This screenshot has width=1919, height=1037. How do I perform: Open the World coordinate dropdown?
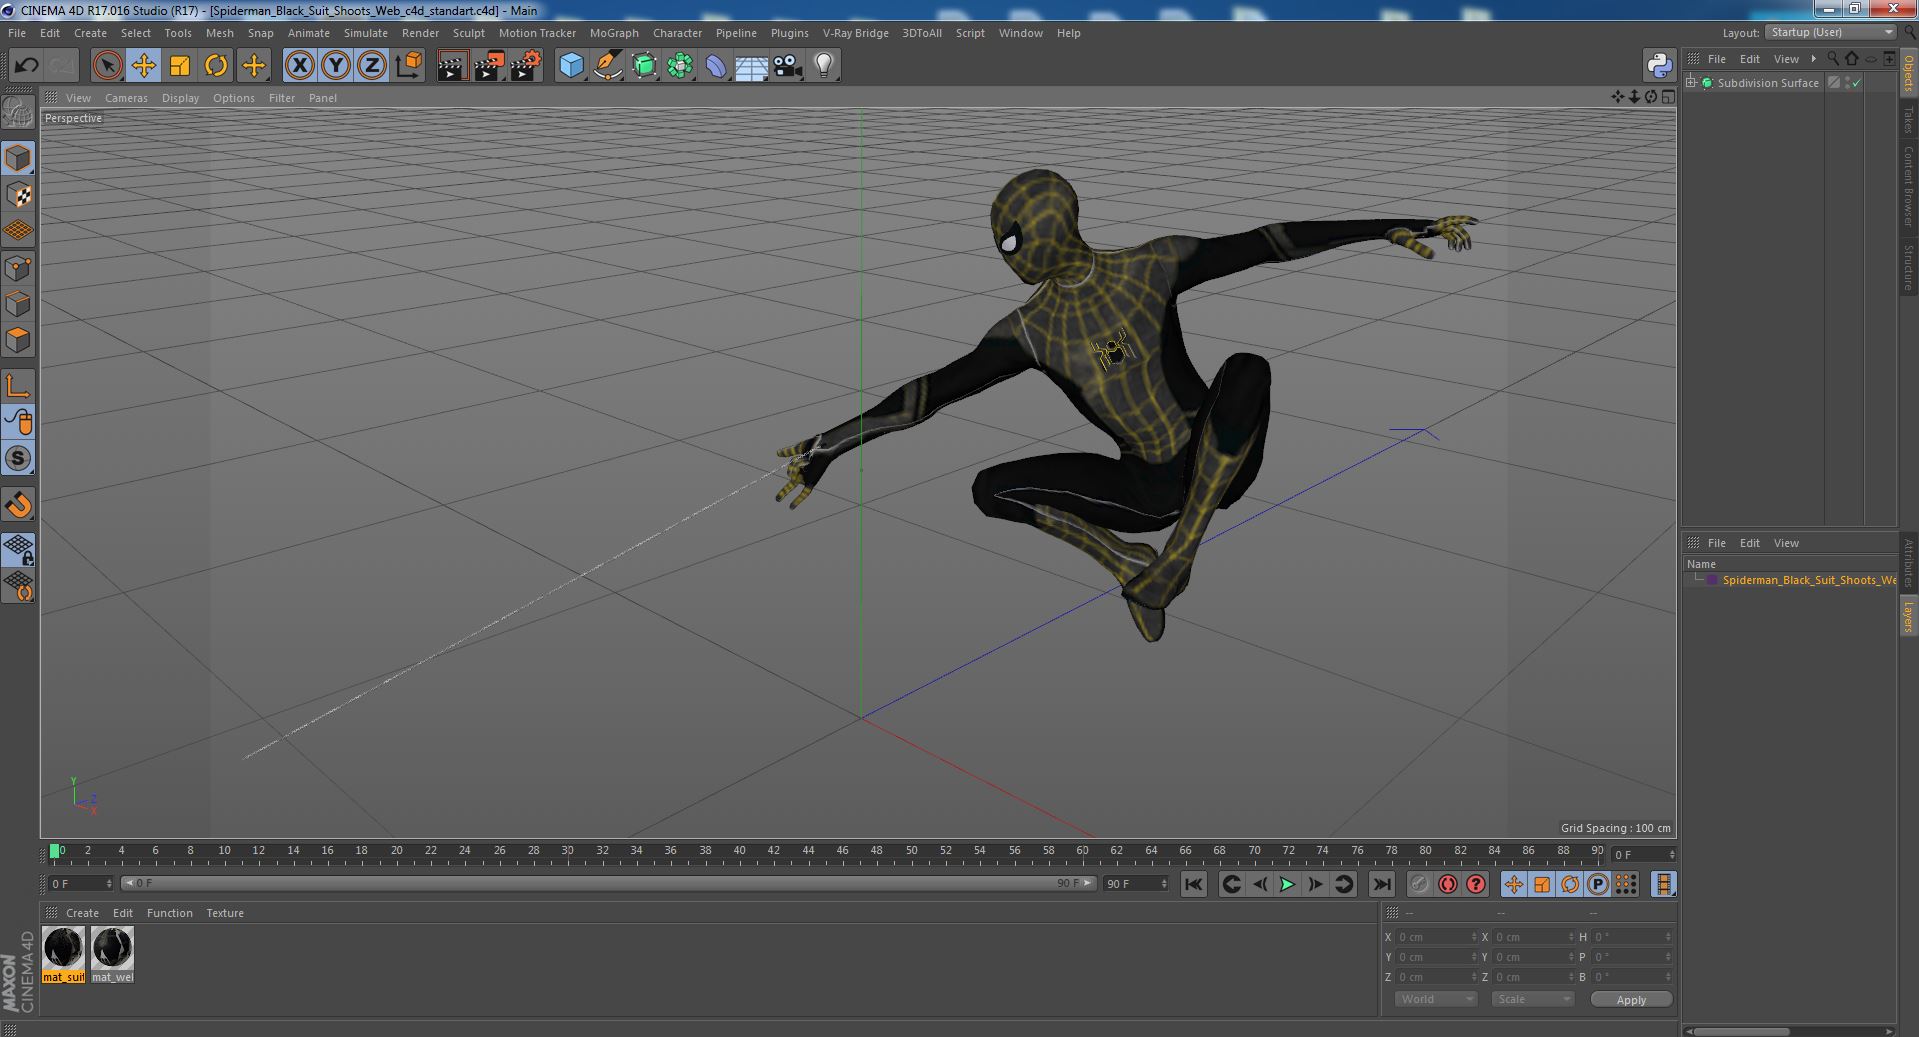click(x=1436, y=999)
